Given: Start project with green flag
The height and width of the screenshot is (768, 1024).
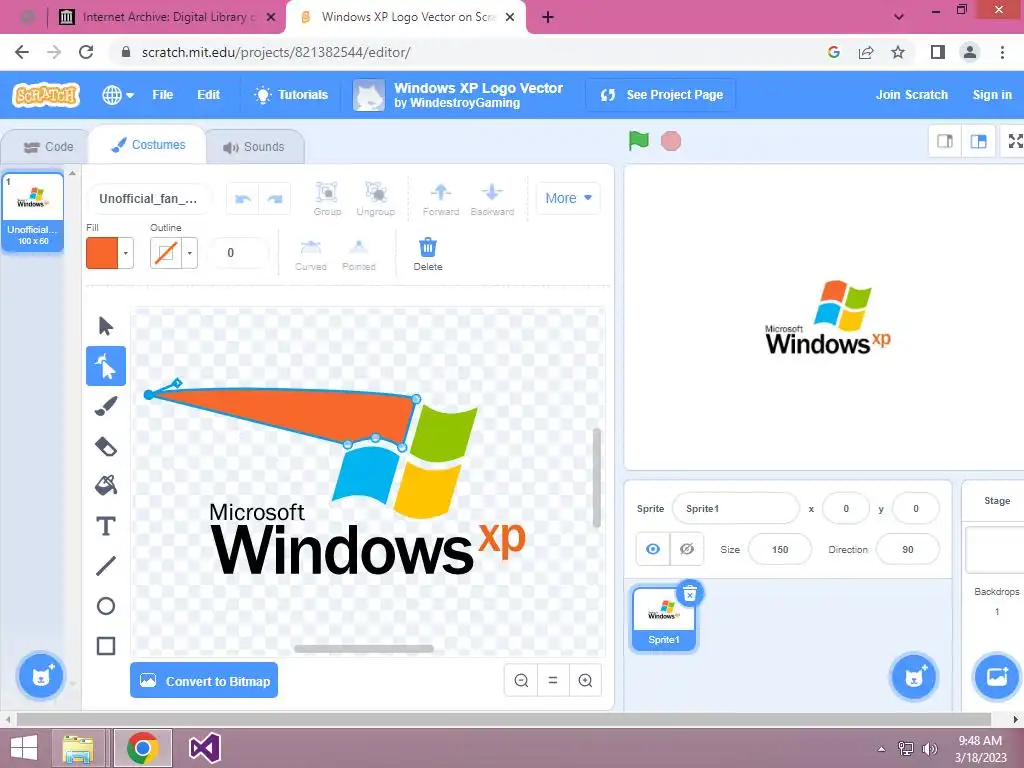Looking at the screenshot, I should [639, 140].
